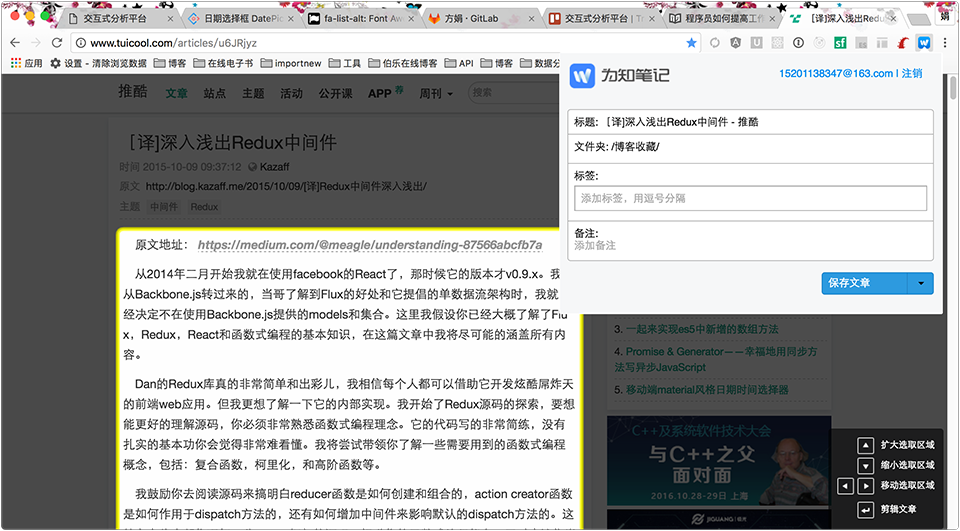This screenshot has width=960, height=531.
Task: Click the green sf extension icon
Action: 840,43
